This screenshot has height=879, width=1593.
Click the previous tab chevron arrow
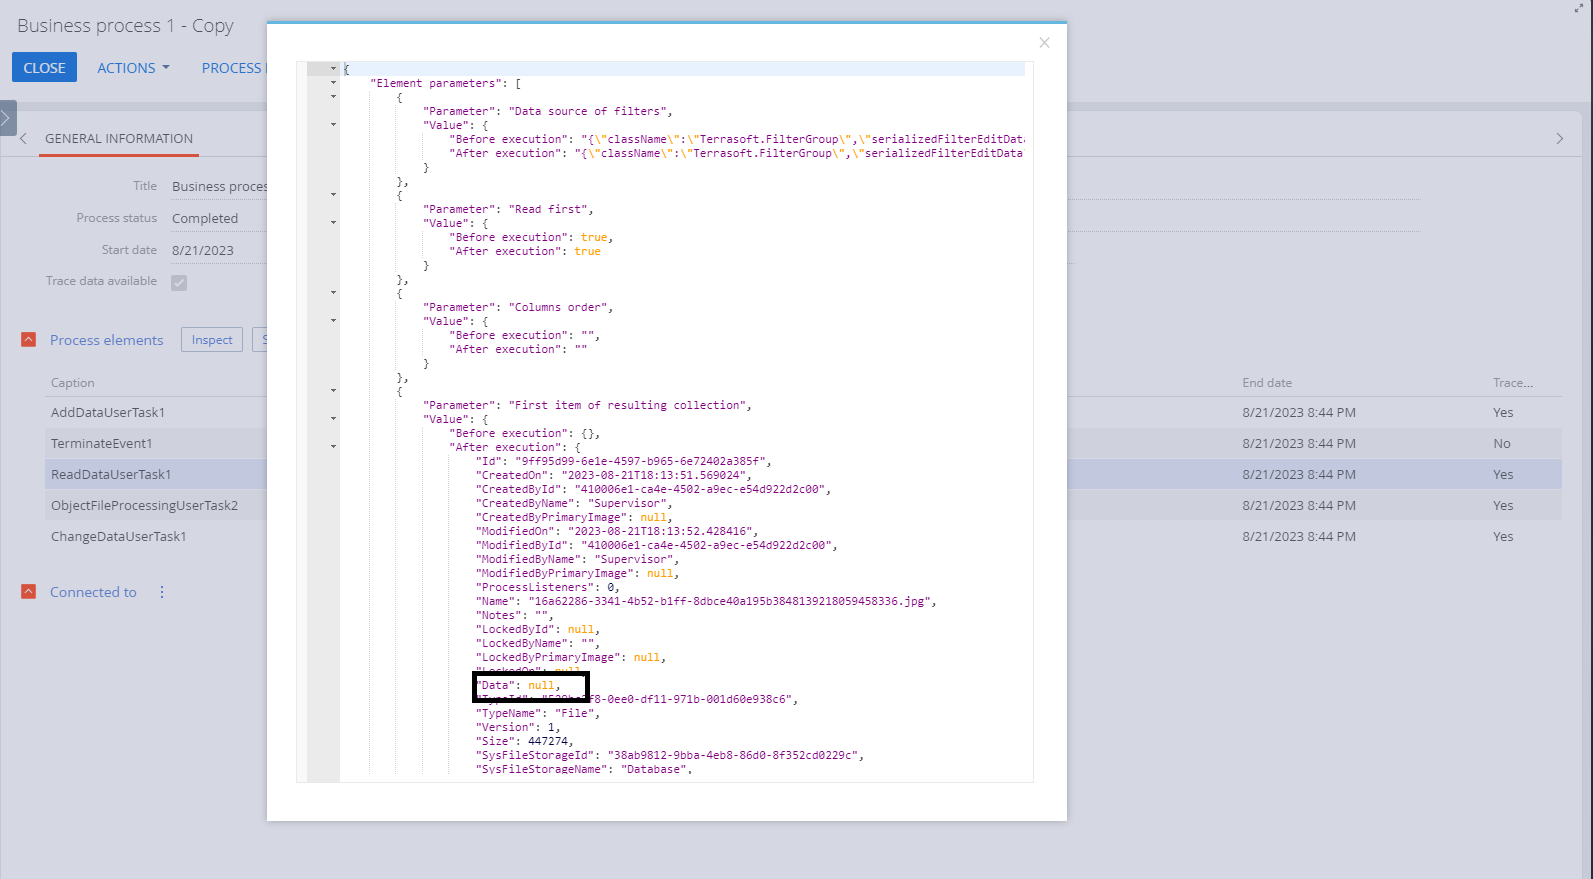[x=24, y=139]
